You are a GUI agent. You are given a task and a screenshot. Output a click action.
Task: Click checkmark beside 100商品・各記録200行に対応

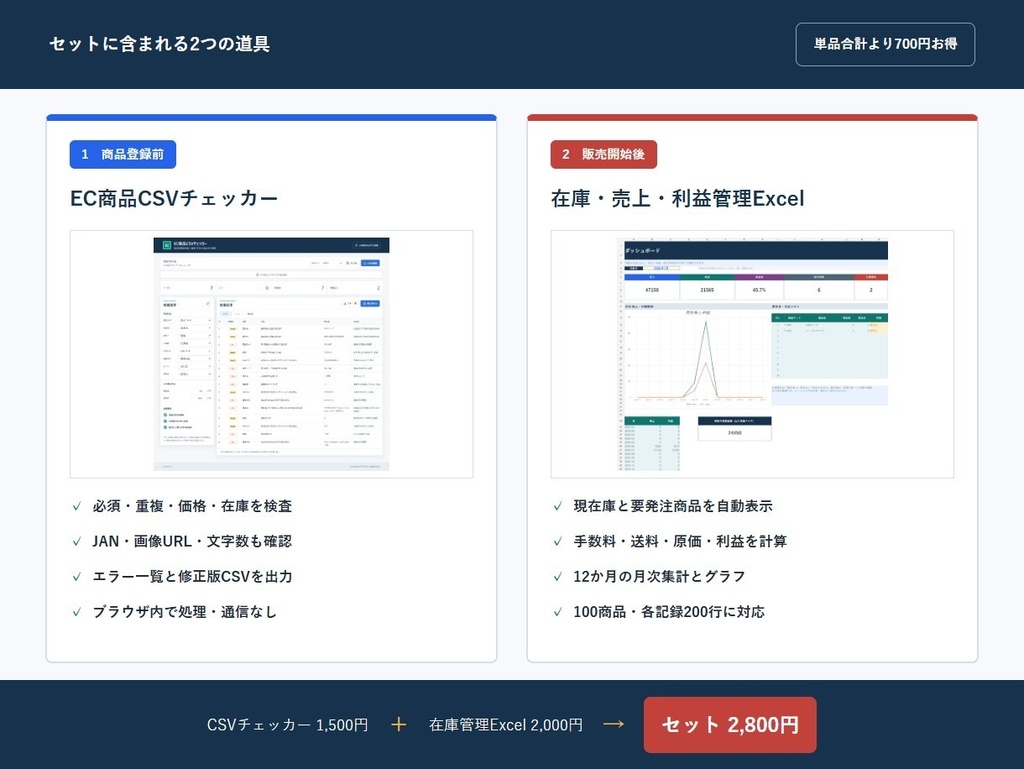pos(558,612)
